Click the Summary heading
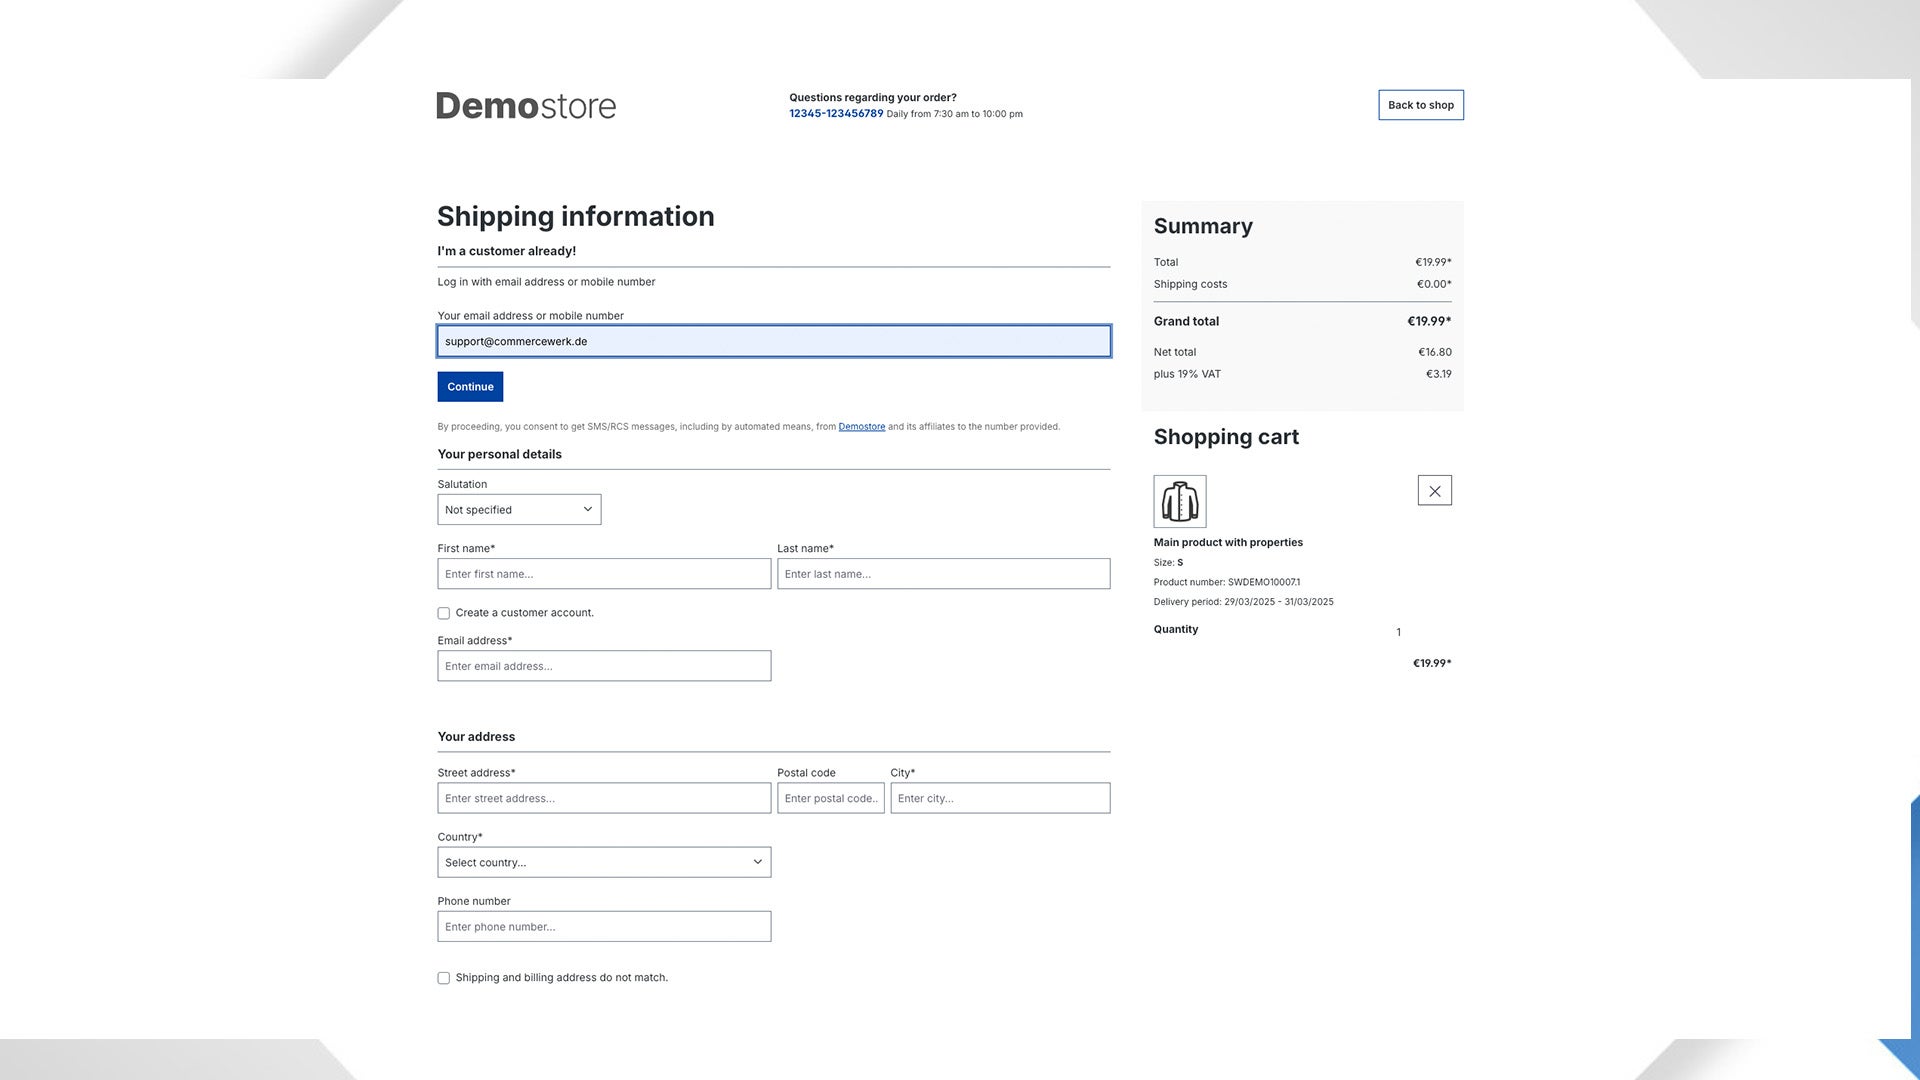 click(1203, 226)
